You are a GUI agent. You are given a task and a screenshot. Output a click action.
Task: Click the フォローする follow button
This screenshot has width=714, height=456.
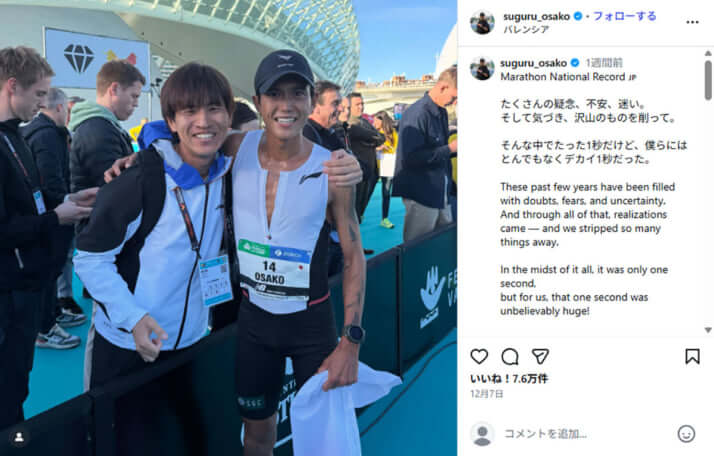click(625, 16)
